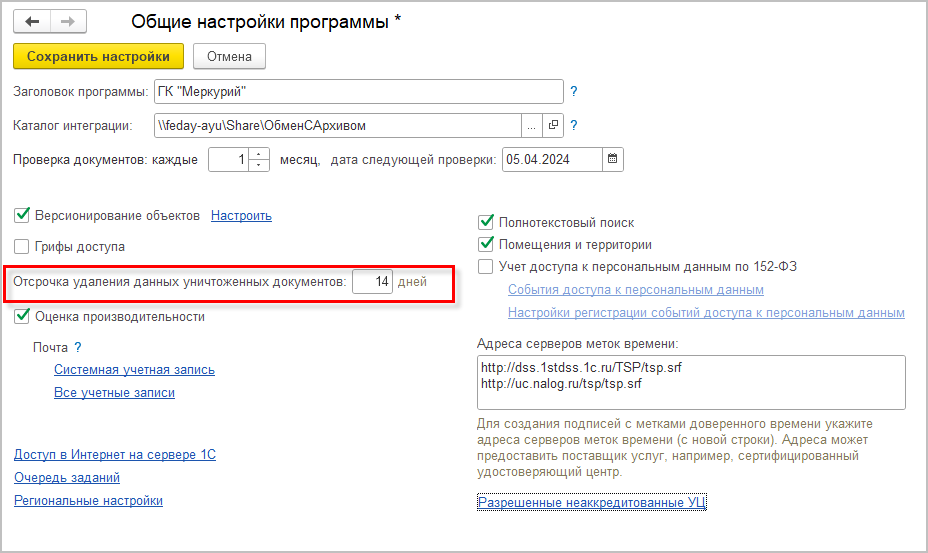Uncheck the Полнотекстовый поиск option
The height and width of the screenshot is (553, 928).
point(486,222)
